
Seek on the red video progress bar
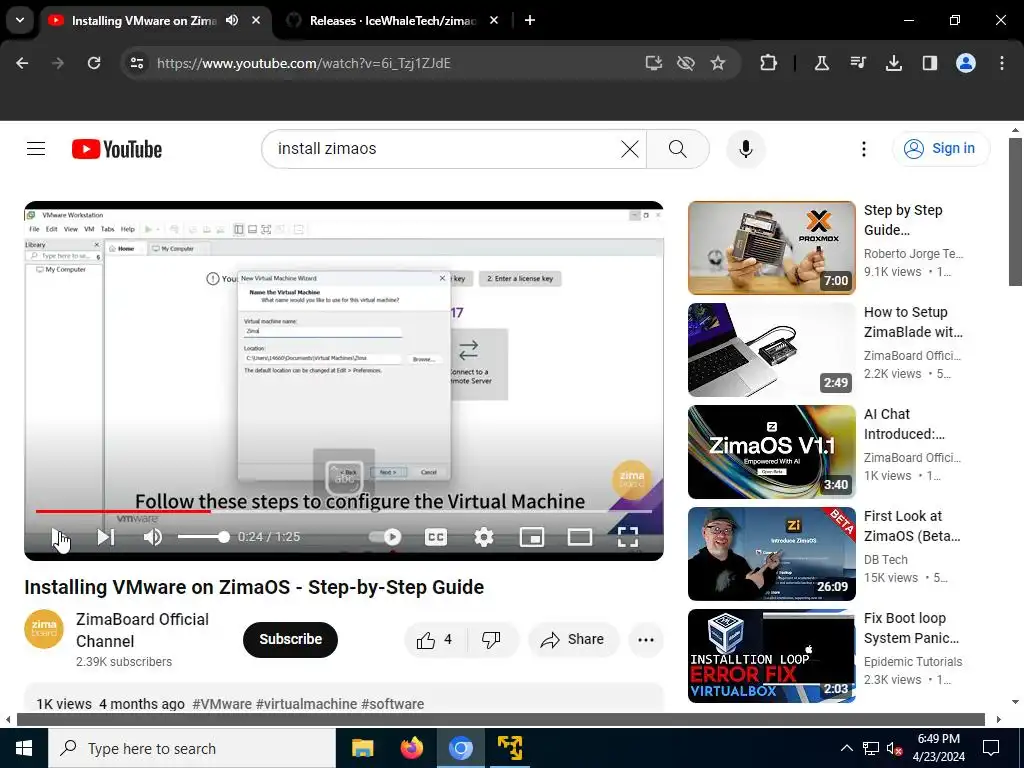coord(344,511)
